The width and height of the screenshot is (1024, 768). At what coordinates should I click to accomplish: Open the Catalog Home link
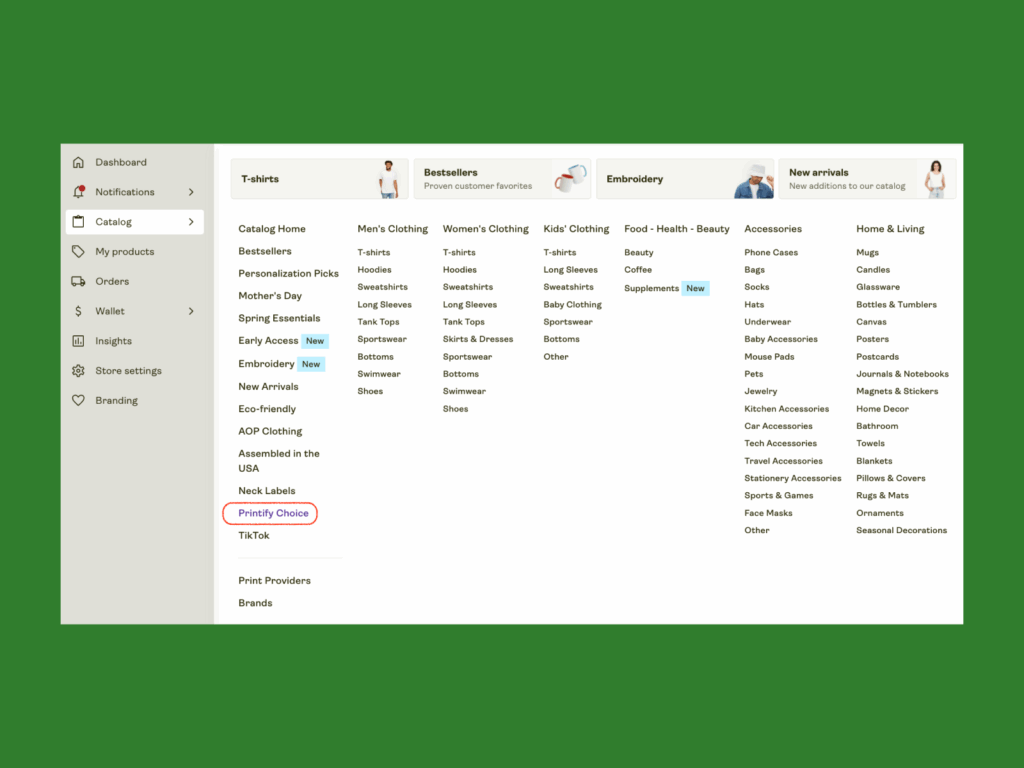pyautogui.click(x=272, y=229)
